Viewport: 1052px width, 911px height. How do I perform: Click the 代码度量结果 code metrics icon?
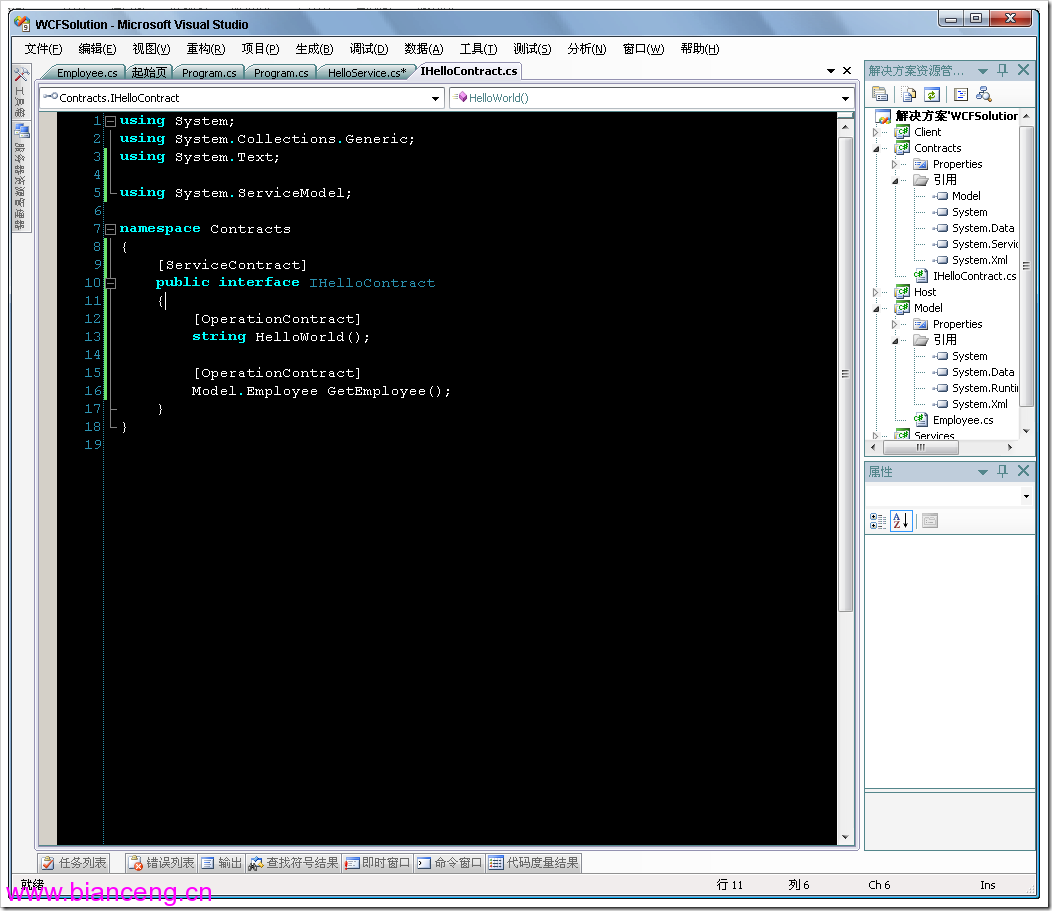point(496,863)
